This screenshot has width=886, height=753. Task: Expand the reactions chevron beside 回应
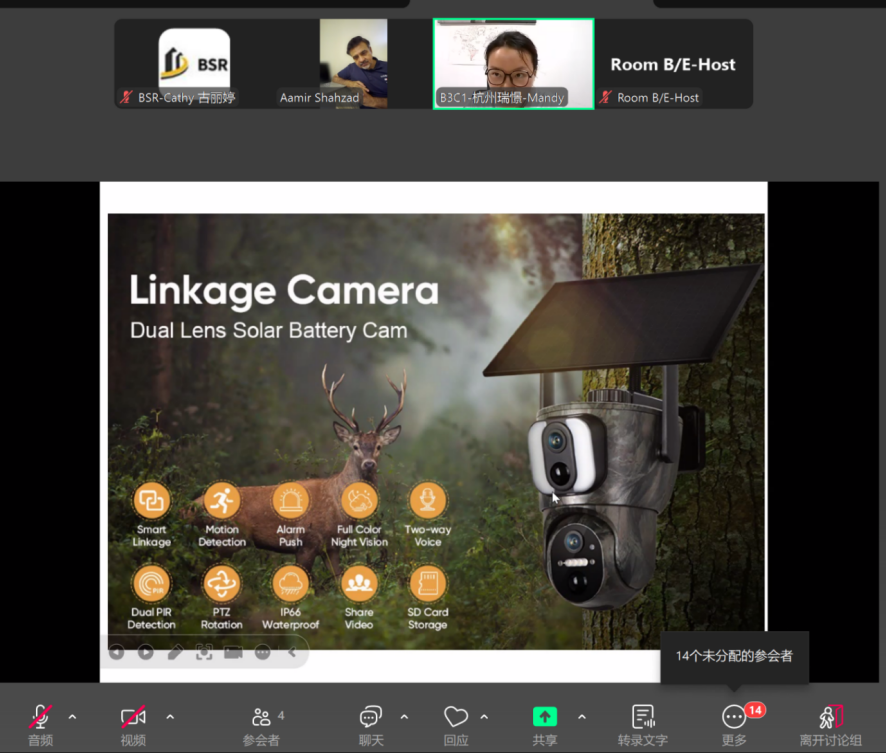click(x=484, y=717)
